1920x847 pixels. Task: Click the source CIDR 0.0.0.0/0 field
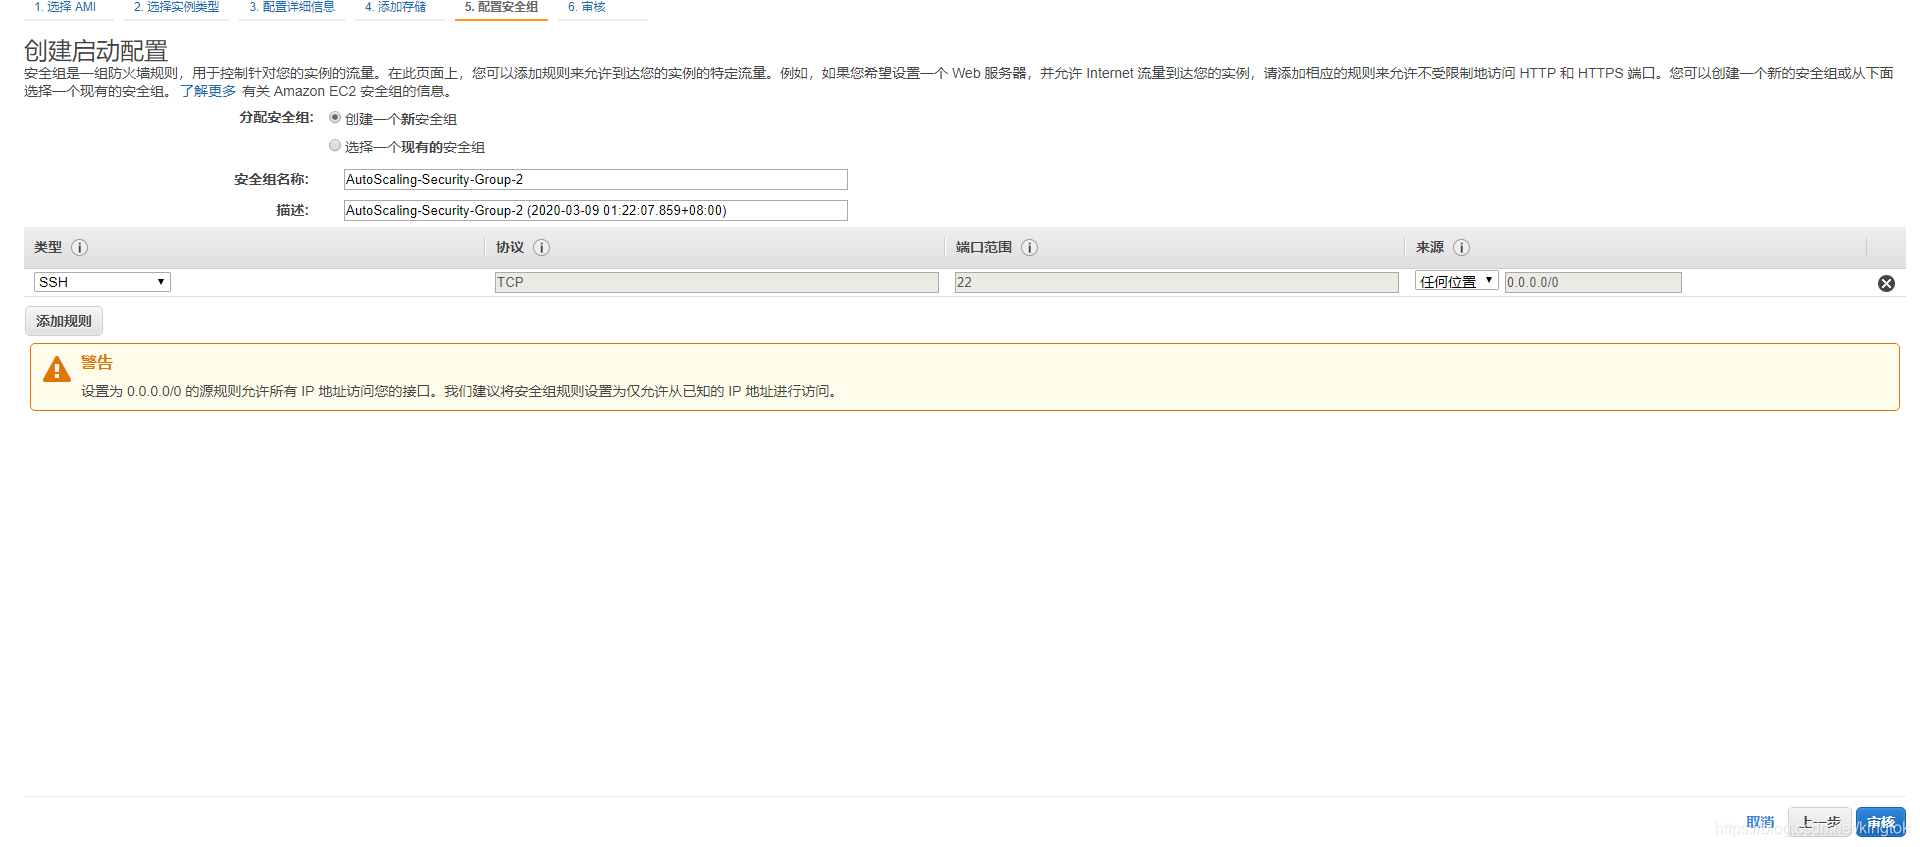pos(1593,282)
